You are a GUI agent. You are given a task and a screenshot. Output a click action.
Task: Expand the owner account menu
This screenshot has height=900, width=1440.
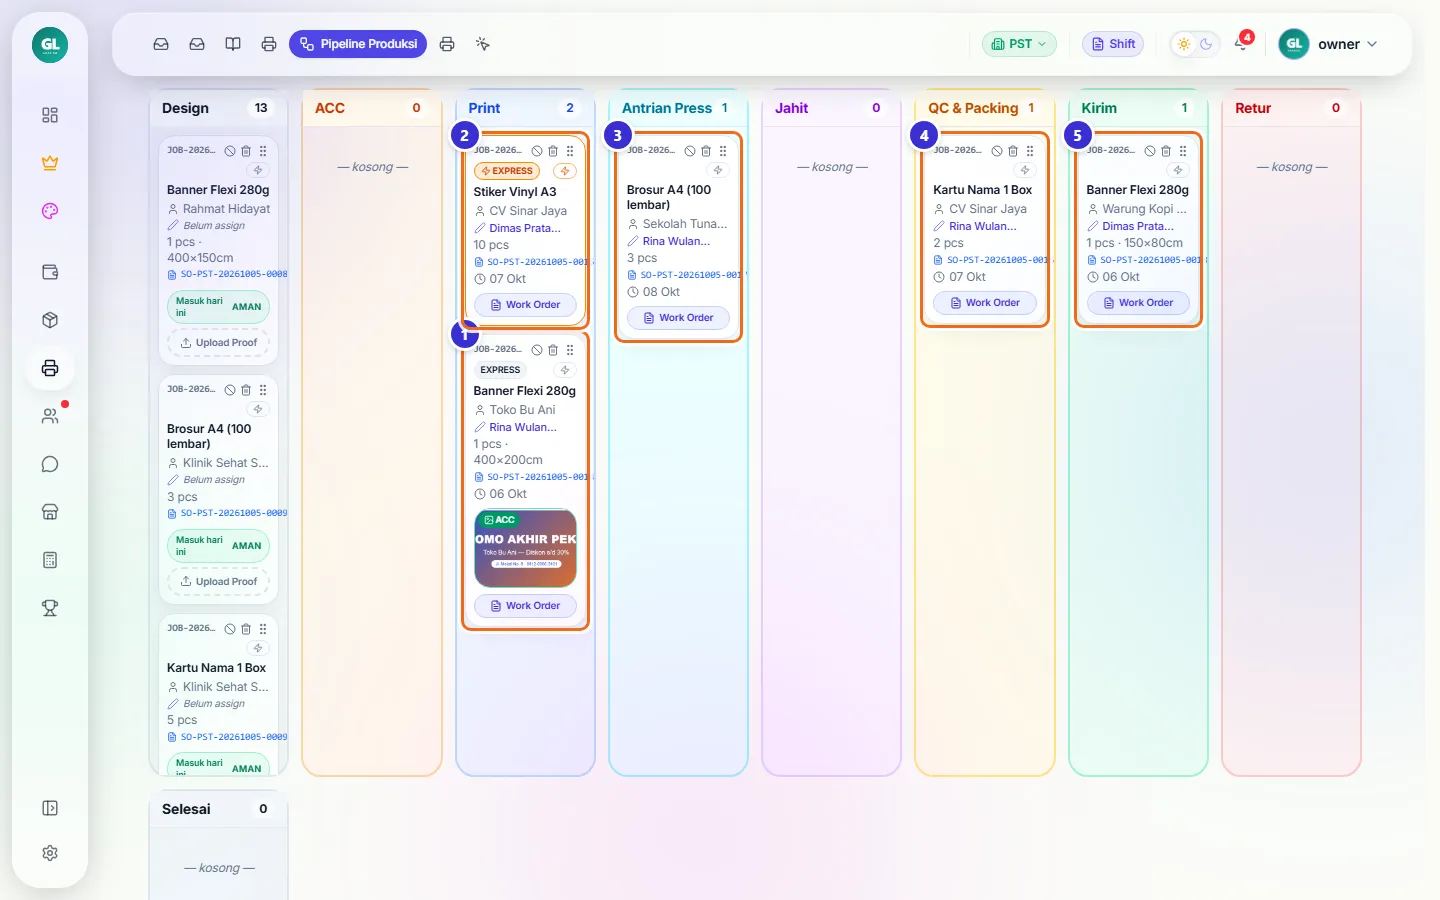[x=1329, y=44]
